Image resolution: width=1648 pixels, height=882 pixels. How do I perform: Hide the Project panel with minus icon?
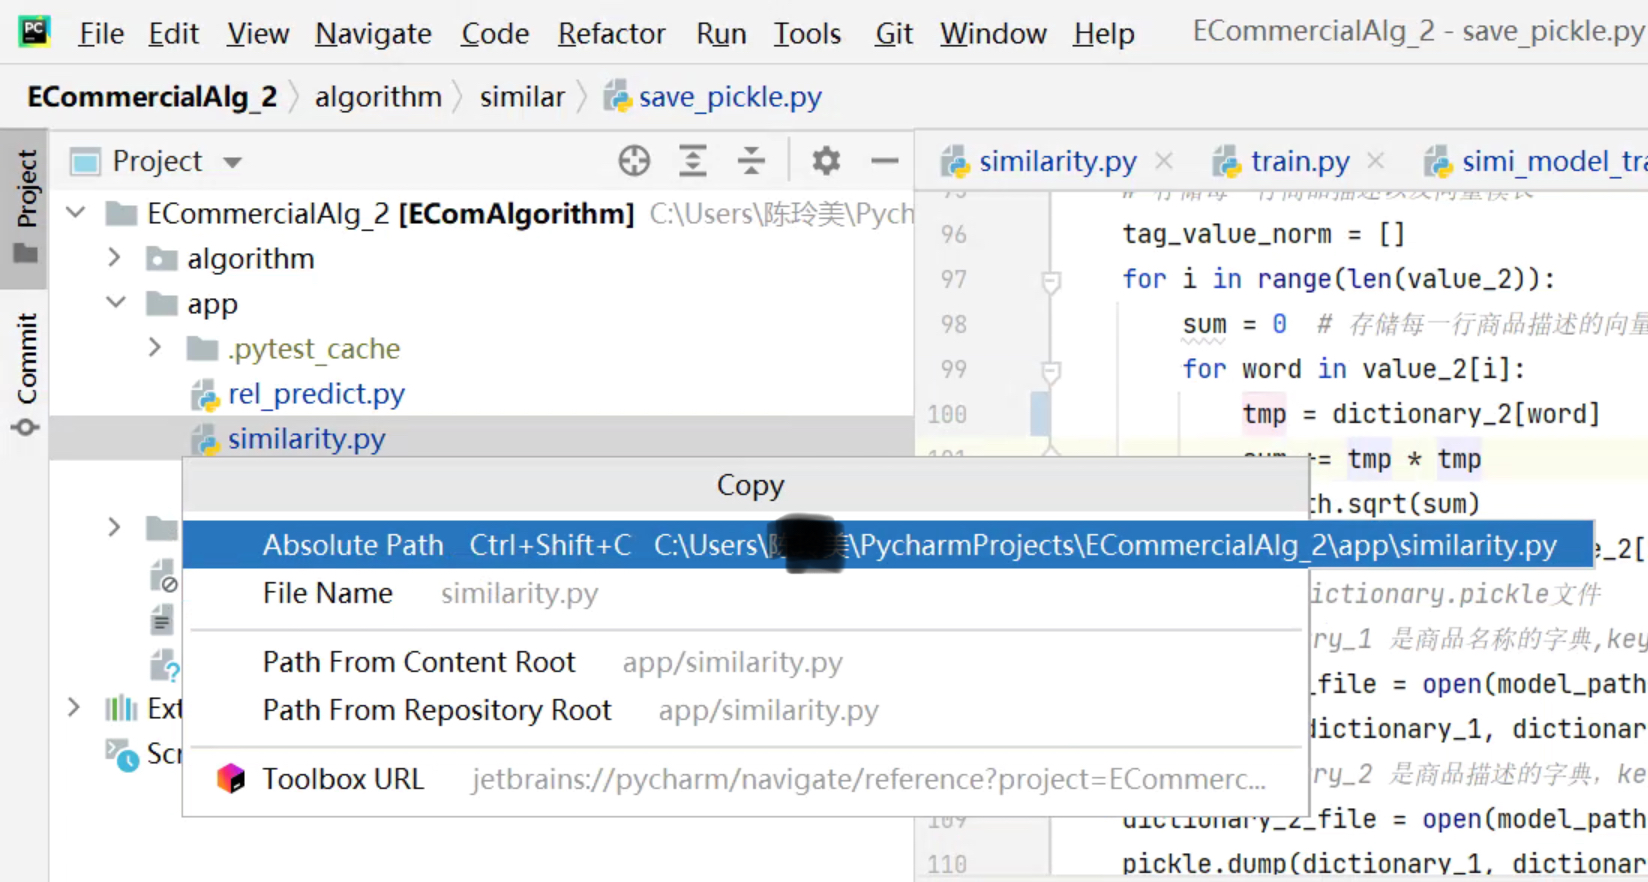(884, 161)
